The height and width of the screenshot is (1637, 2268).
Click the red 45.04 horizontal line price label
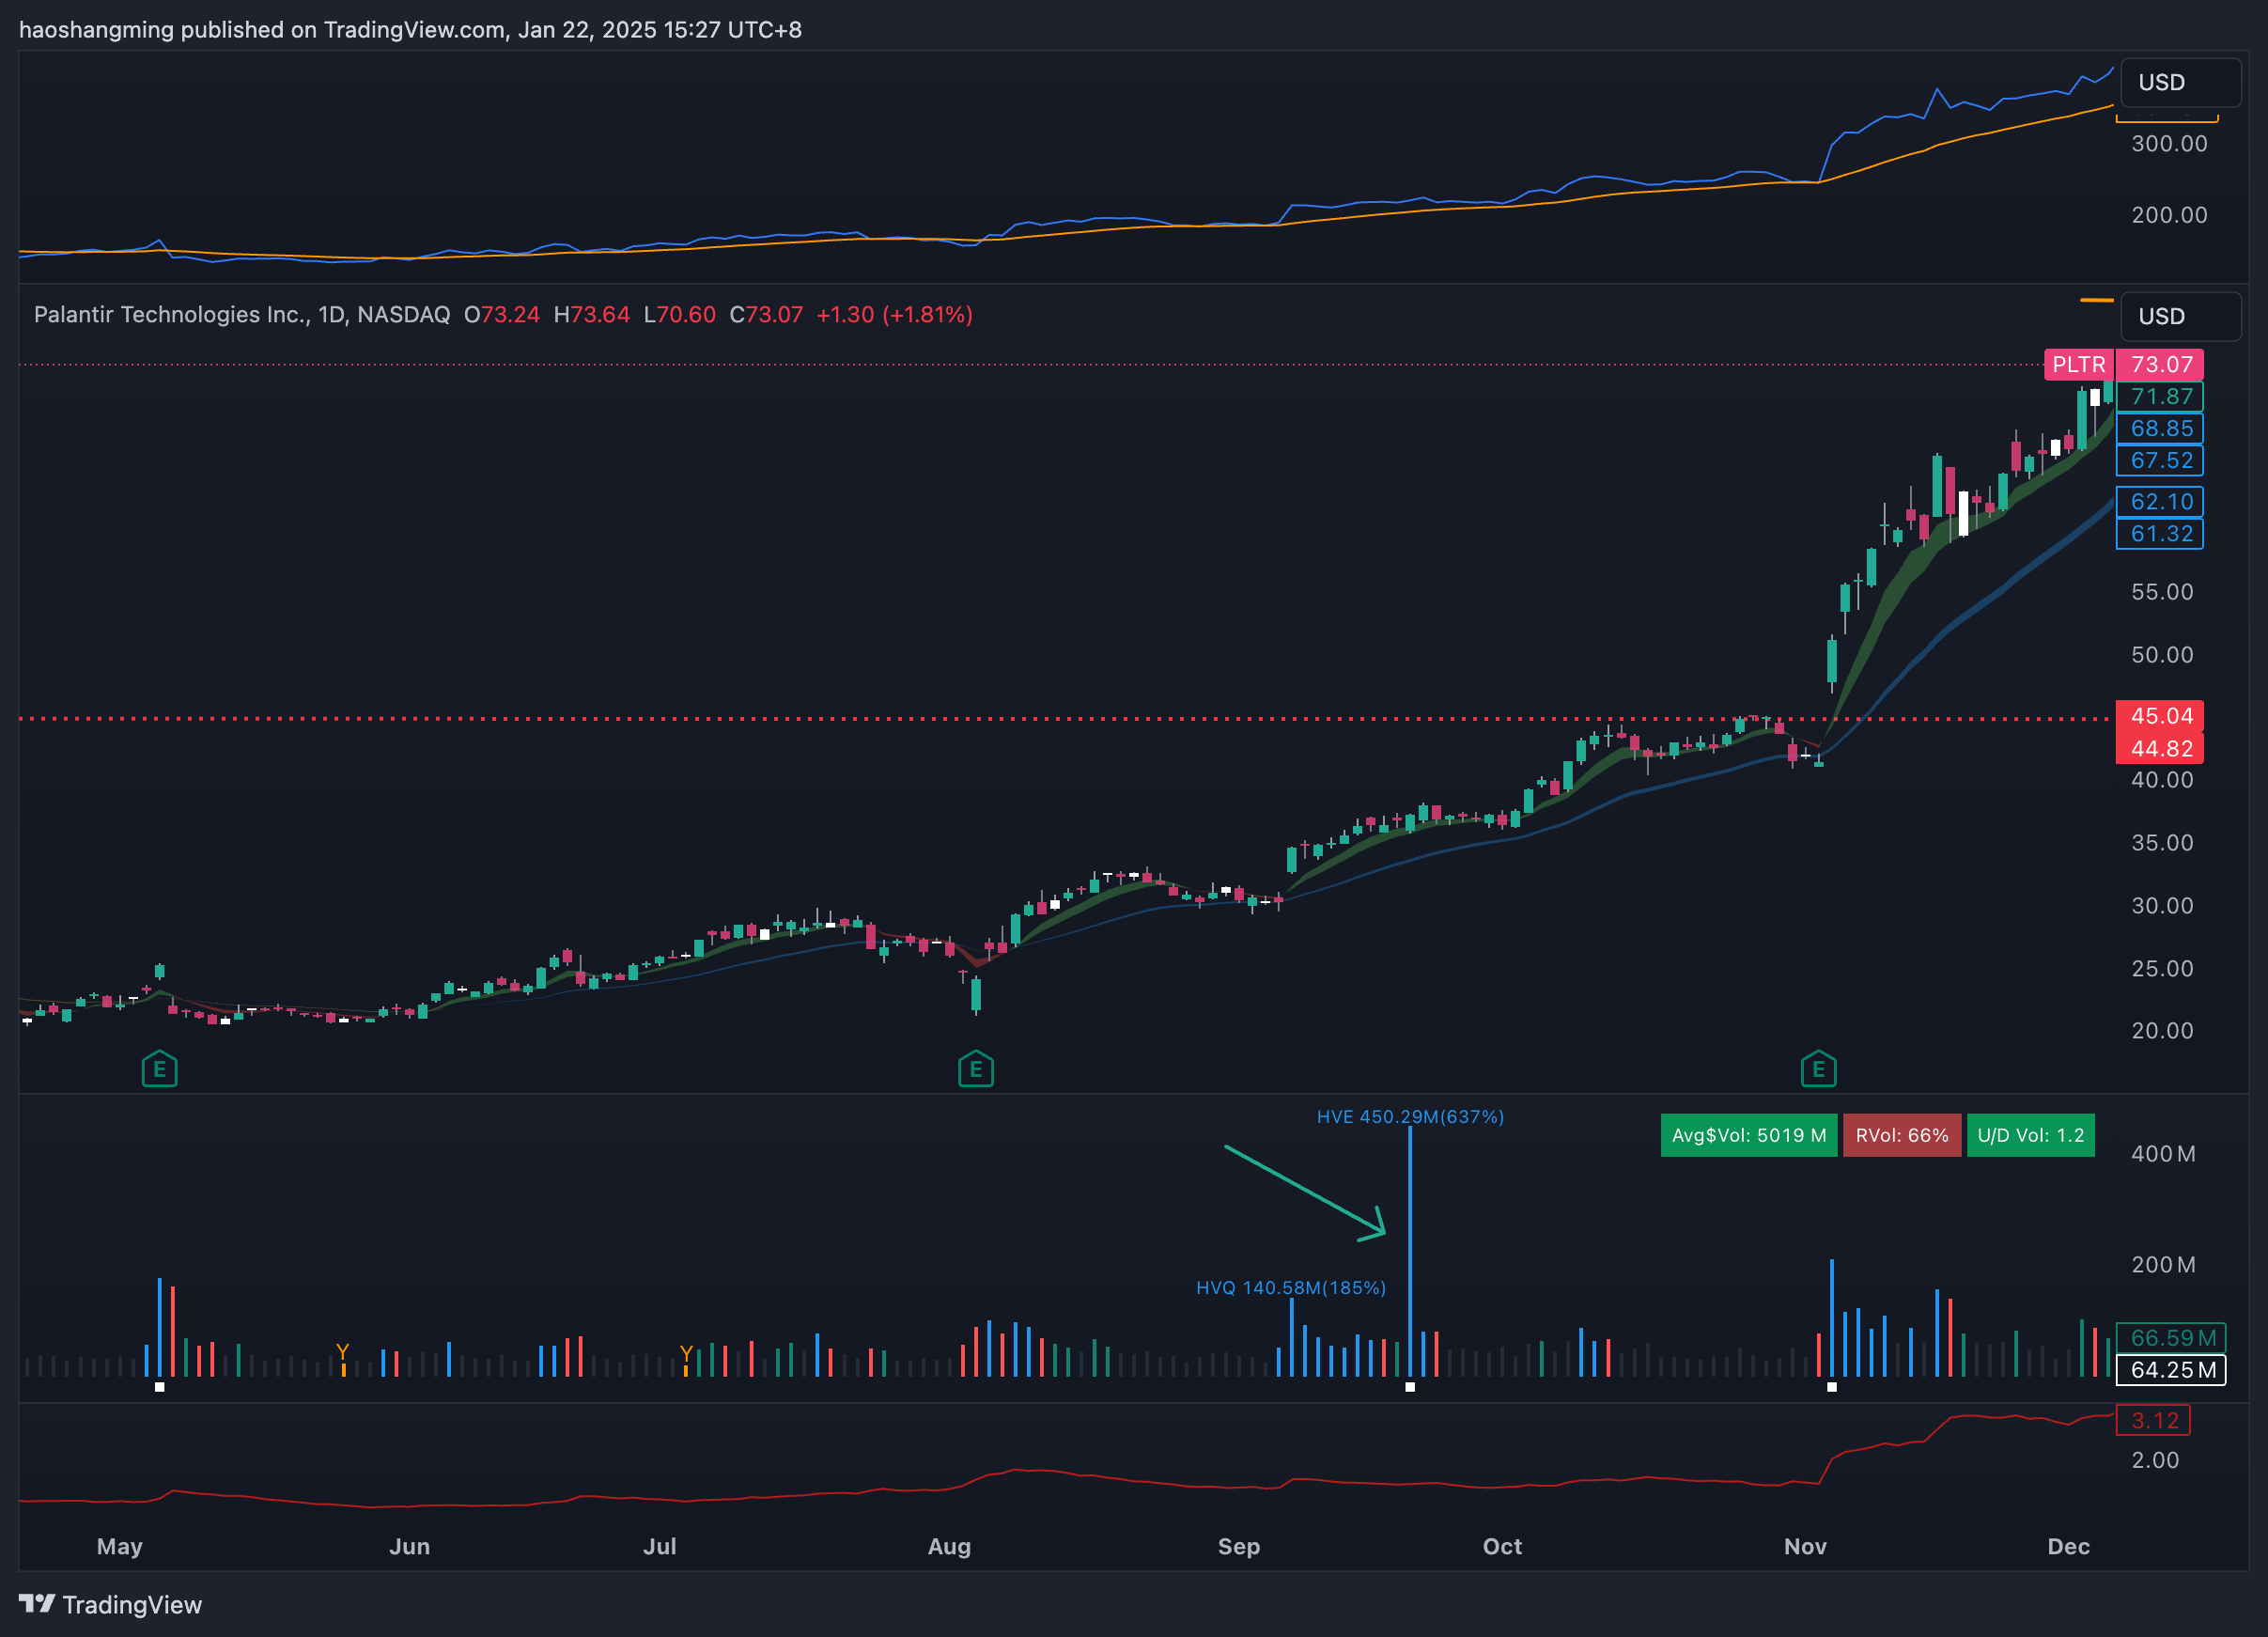(2160, 715)
